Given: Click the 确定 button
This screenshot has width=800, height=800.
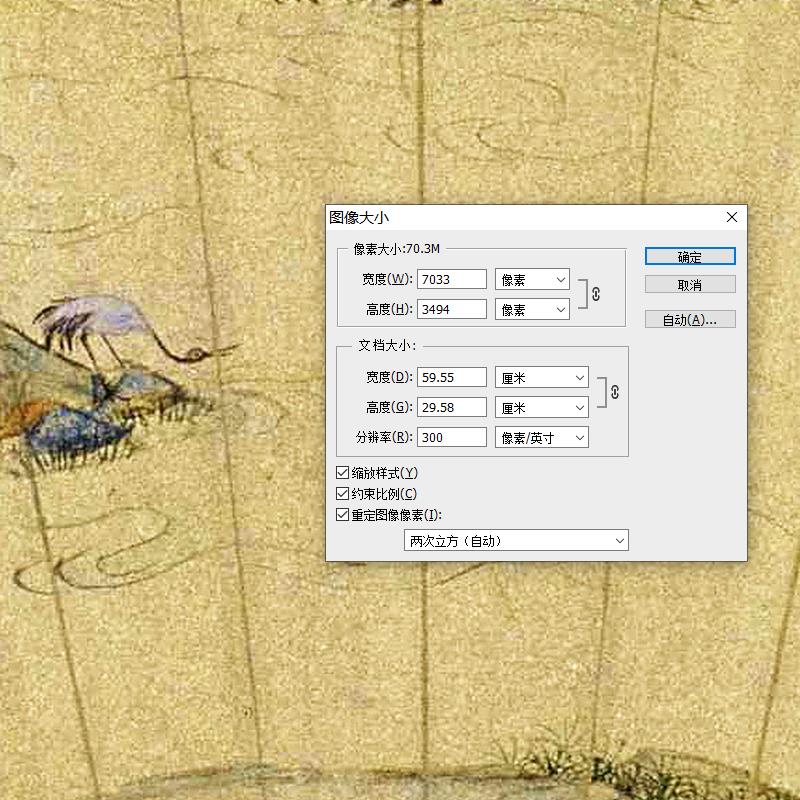Looking at the screenshot, I should 690,257.
